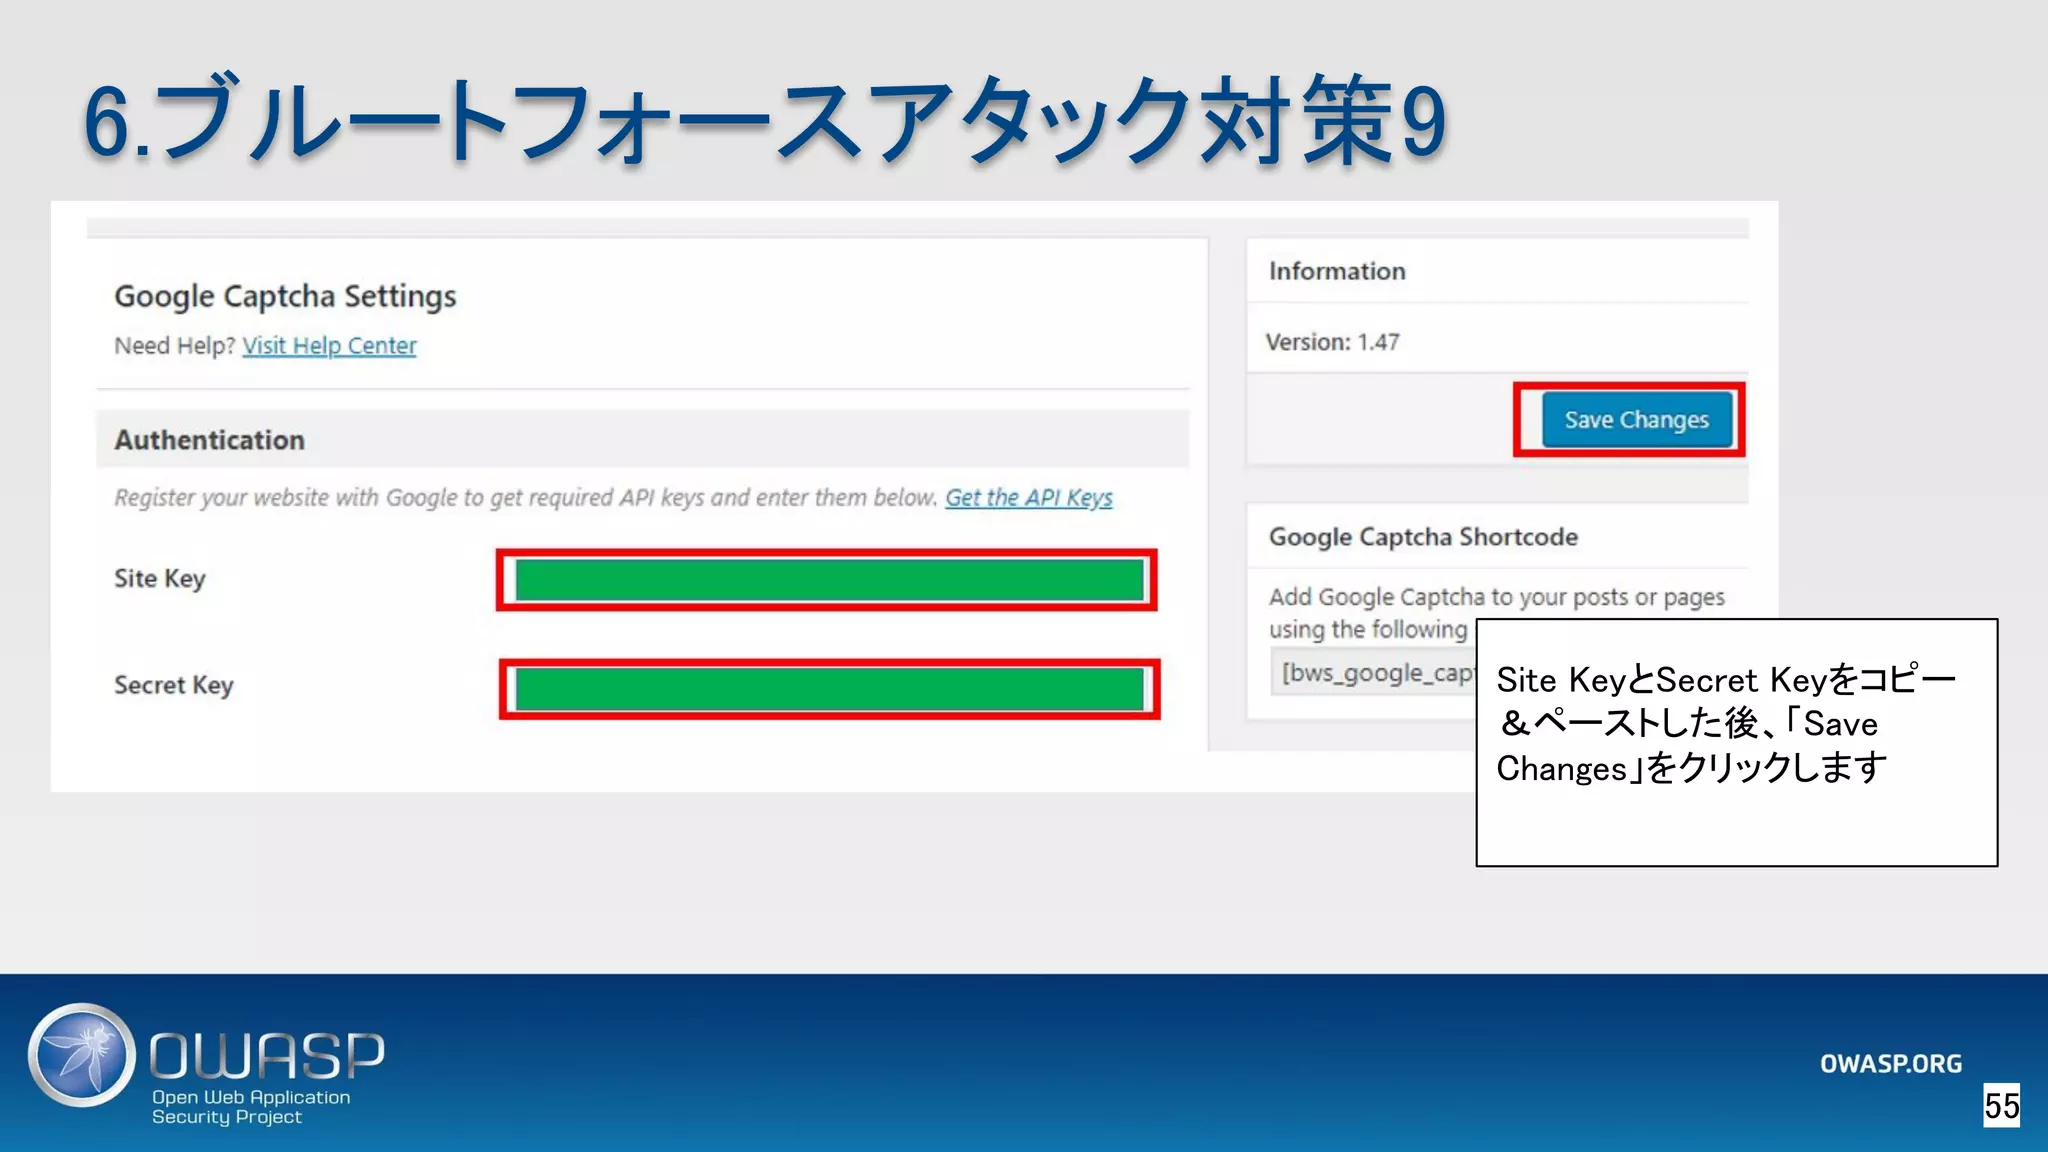Screen dimensions: 2048x1152
Task: Click the slide number 55
Action: [2002, 1105]
